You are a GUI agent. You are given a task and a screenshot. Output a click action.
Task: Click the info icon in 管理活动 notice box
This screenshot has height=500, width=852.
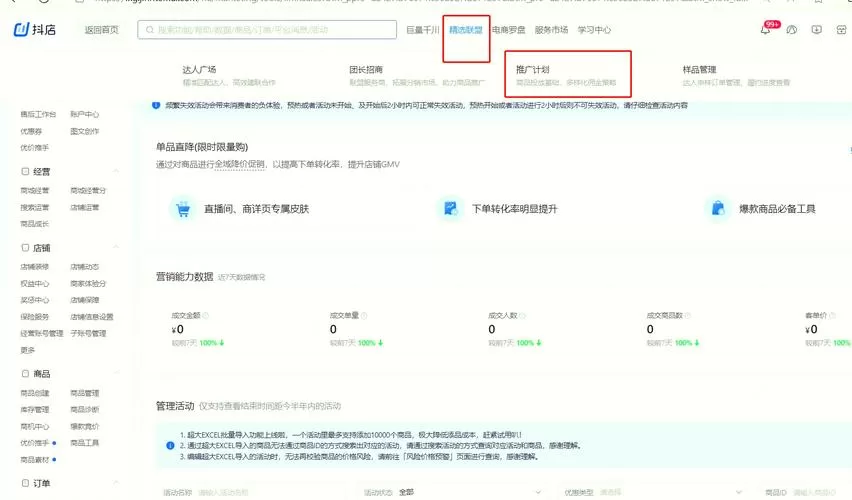(x=170, y=446)
